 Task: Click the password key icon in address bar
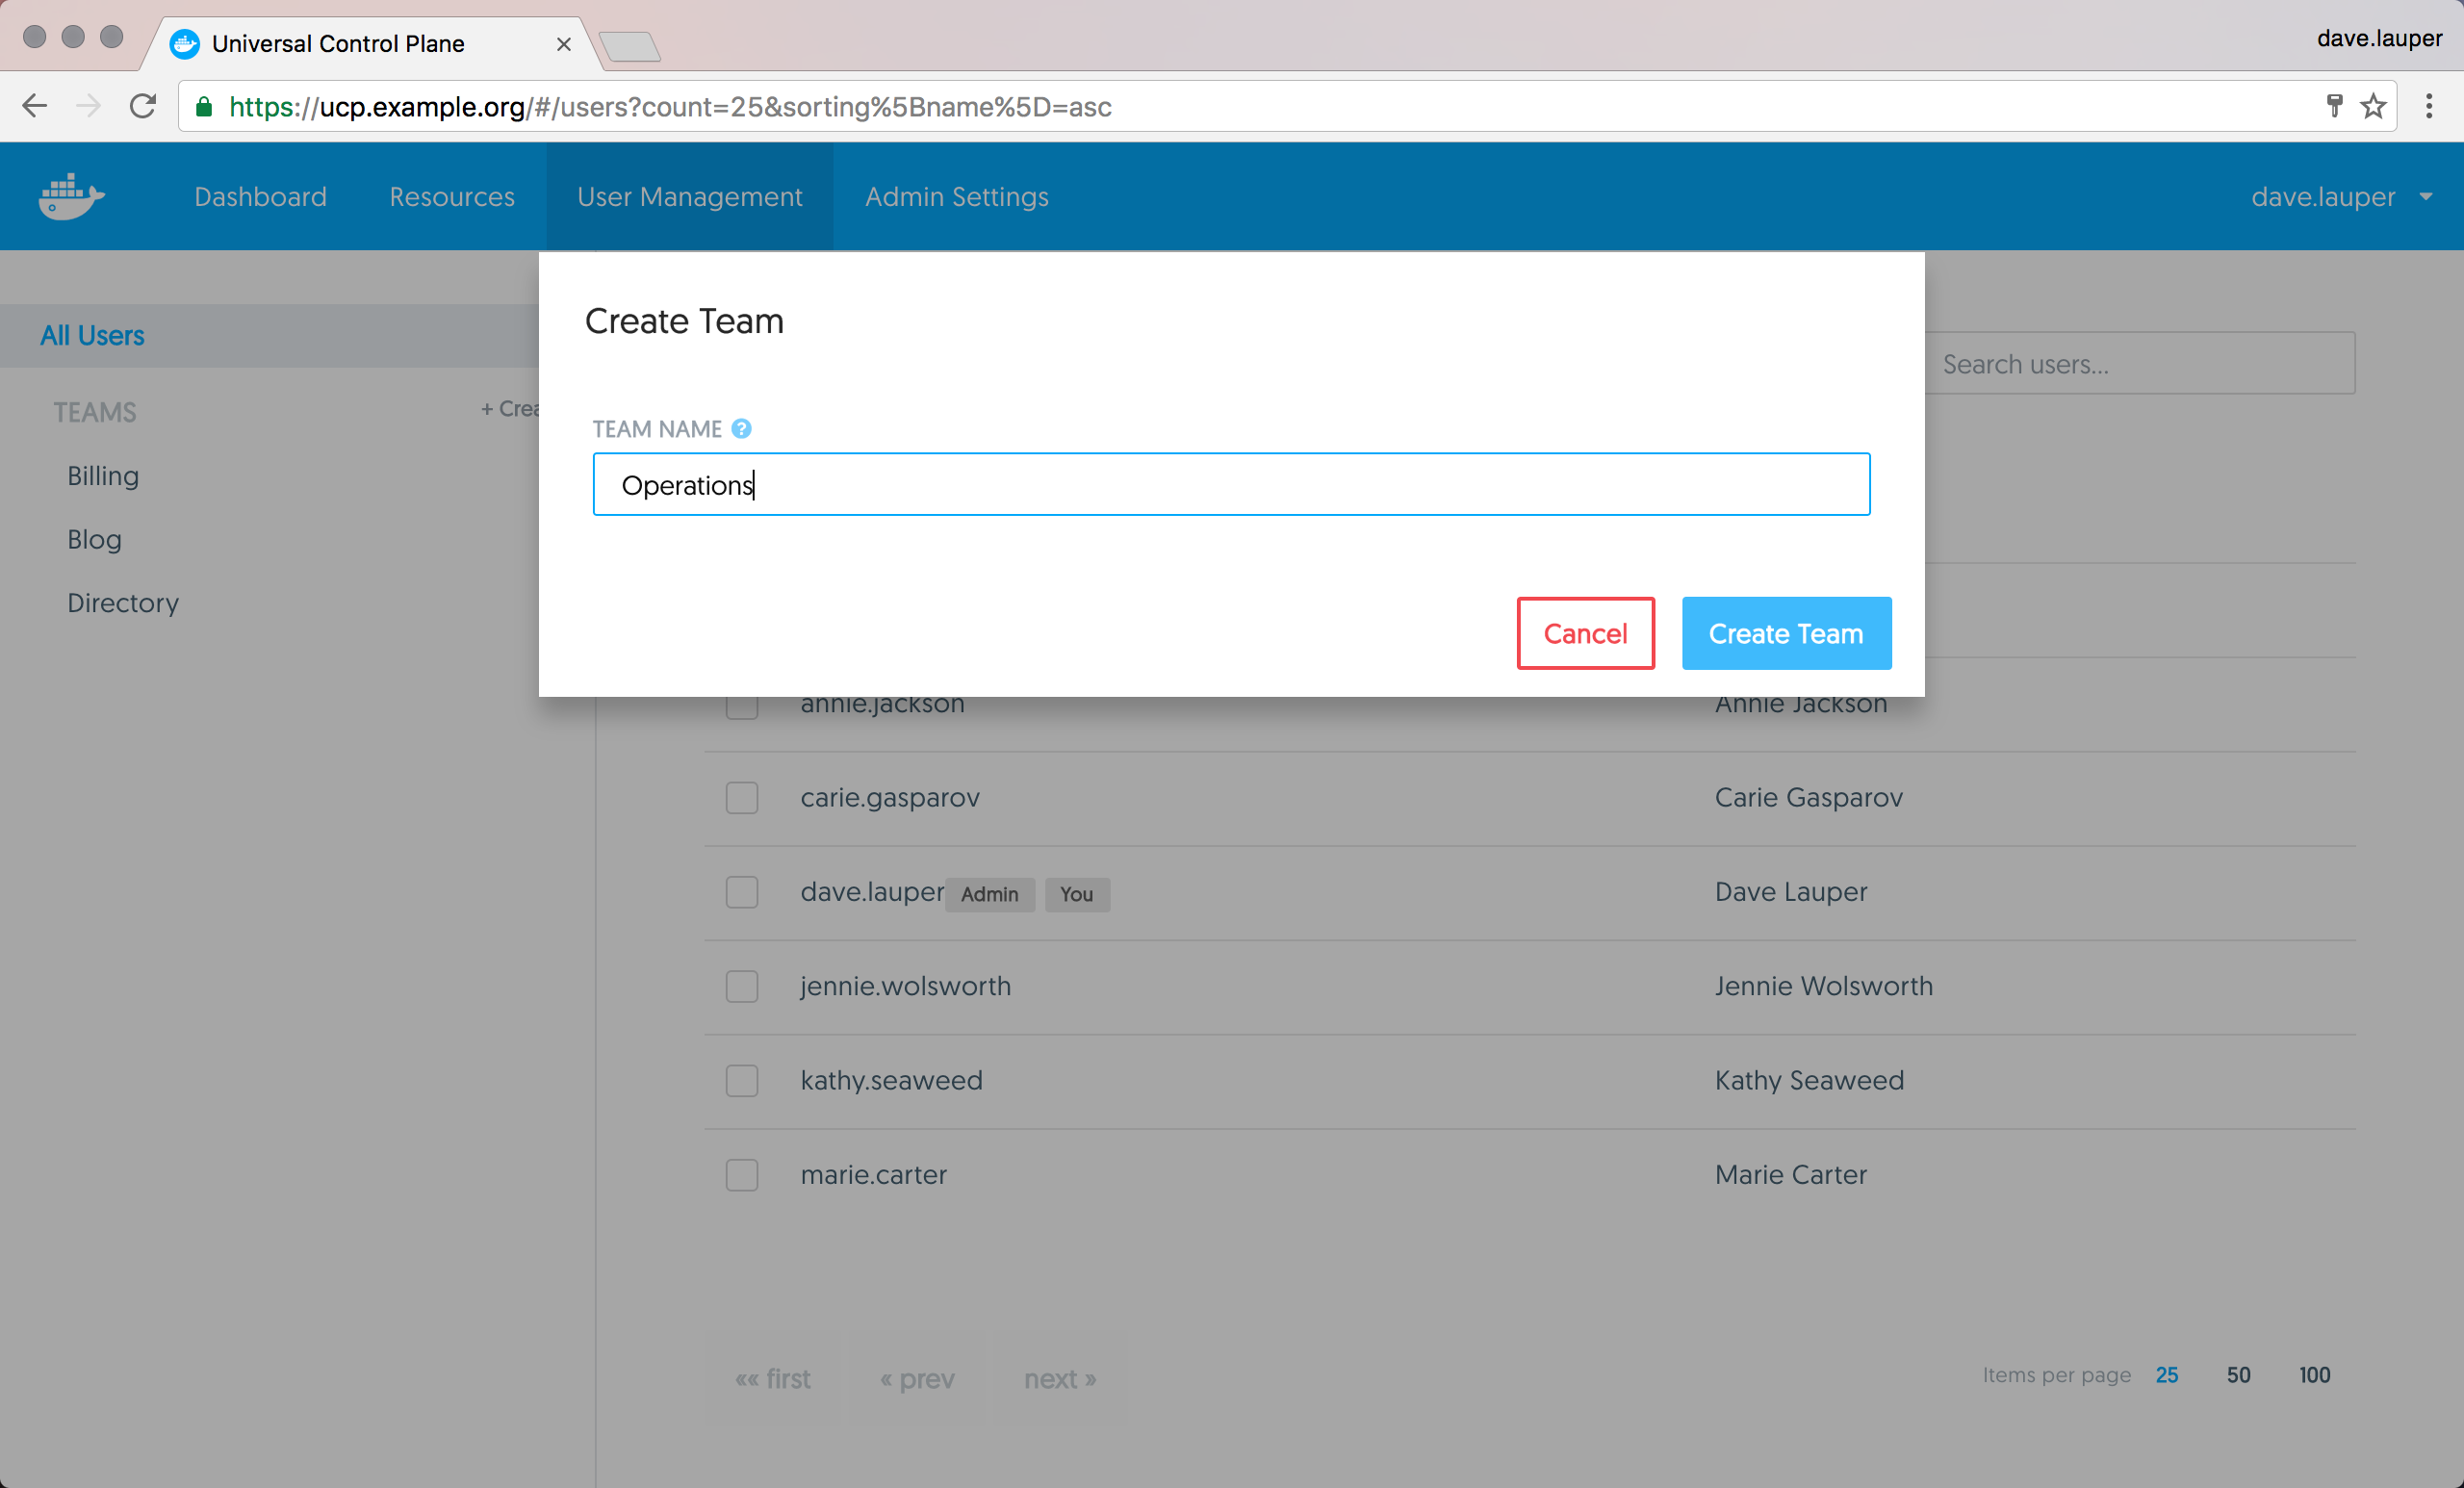pos(2334,106)
